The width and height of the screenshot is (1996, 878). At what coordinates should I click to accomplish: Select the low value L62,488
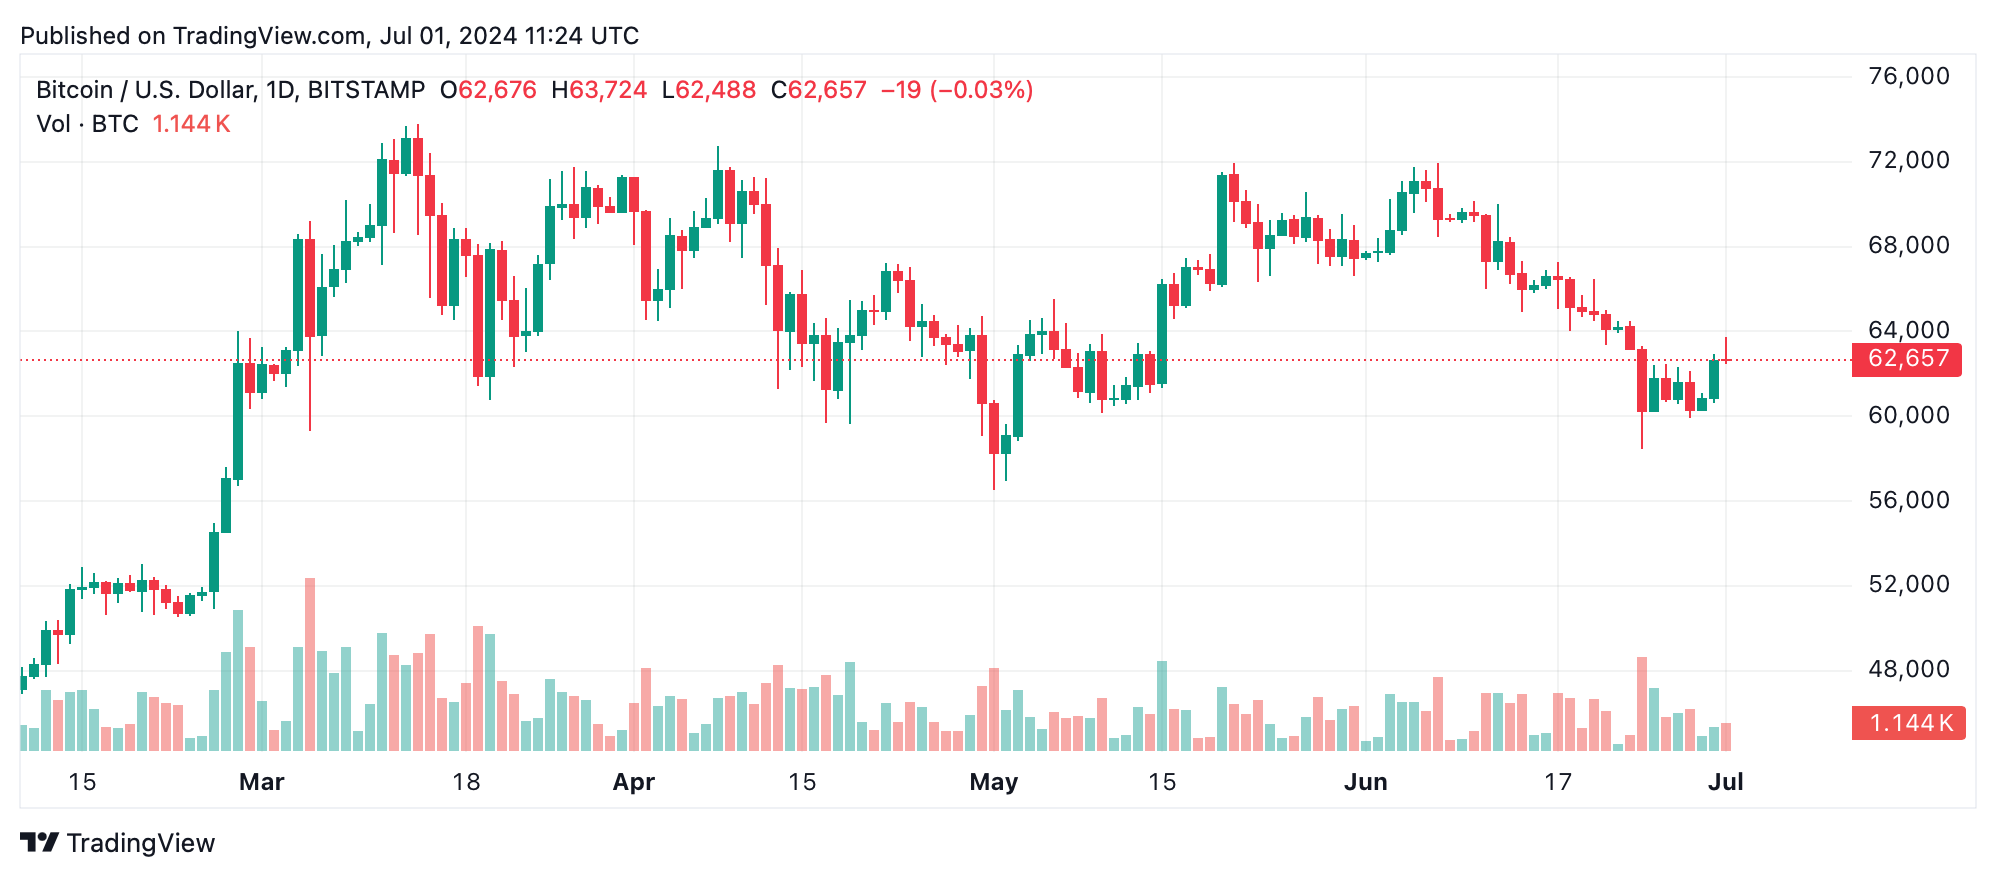coord(709,90)
